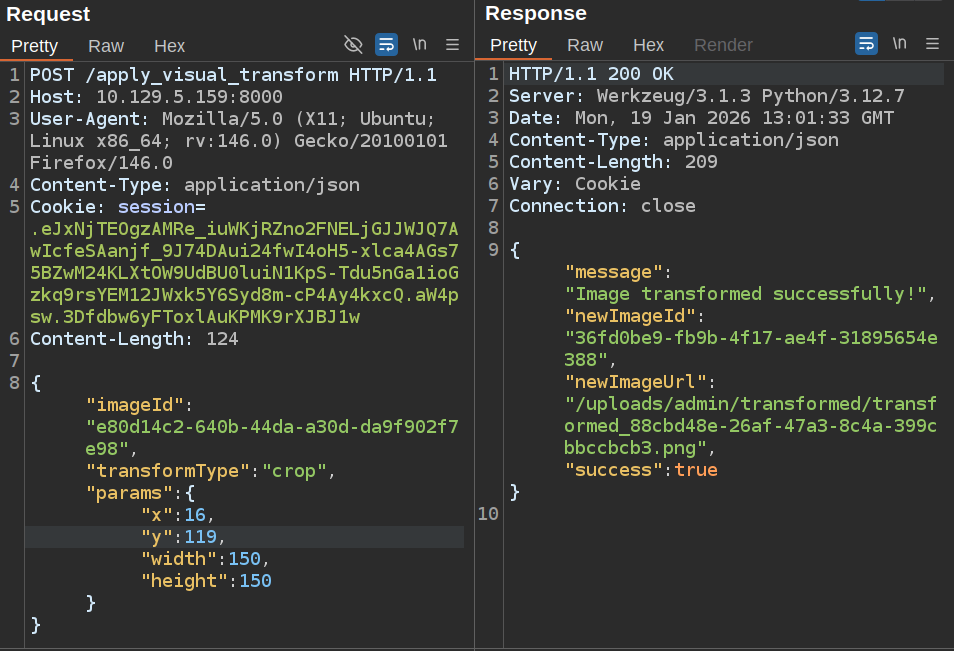The height and width of the screenshot is (651, 954).
Task: Click the "success" true value in response
Action: (x=696, y=470)
